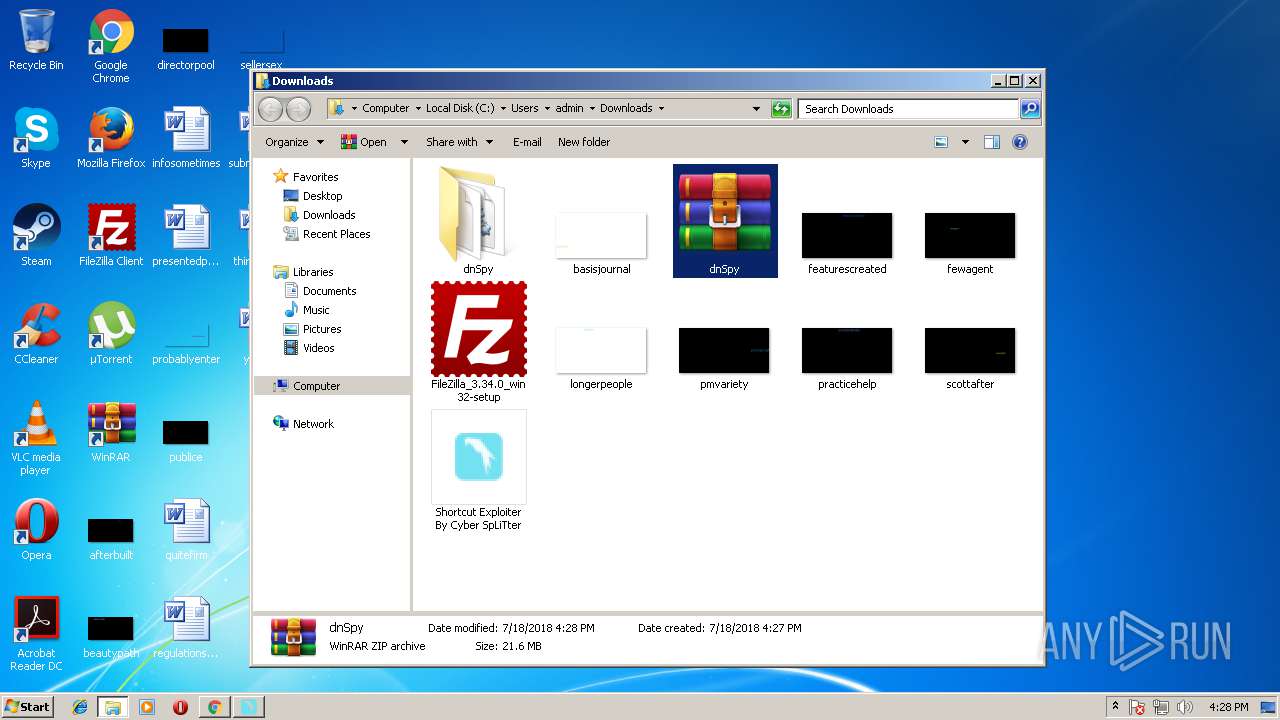Show hidden system tray icons

pyautogui.click(x=1115, y=707)
